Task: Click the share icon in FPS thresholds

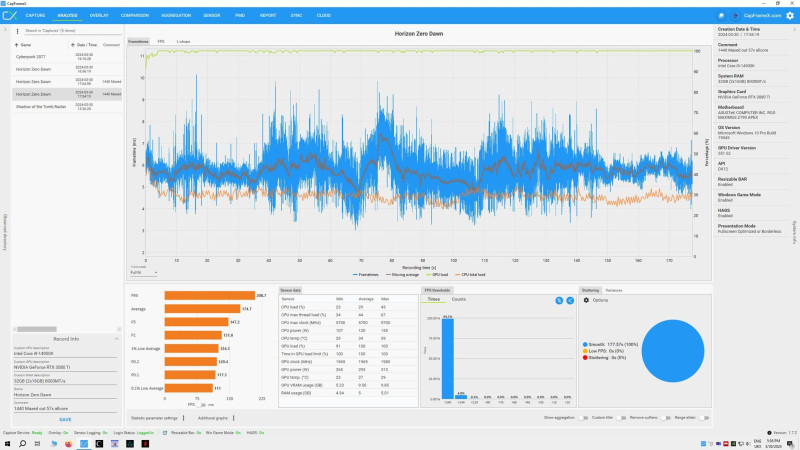Action: click(x=570, y=301)
